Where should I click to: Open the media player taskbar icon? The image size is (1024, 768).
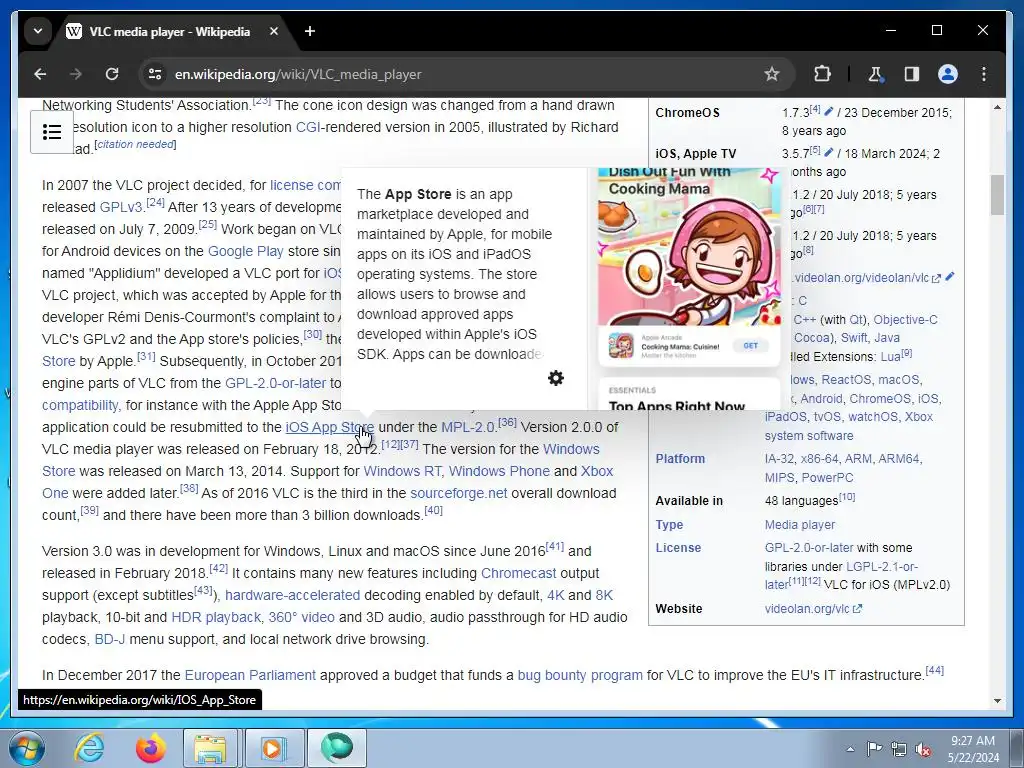(273, 748)
